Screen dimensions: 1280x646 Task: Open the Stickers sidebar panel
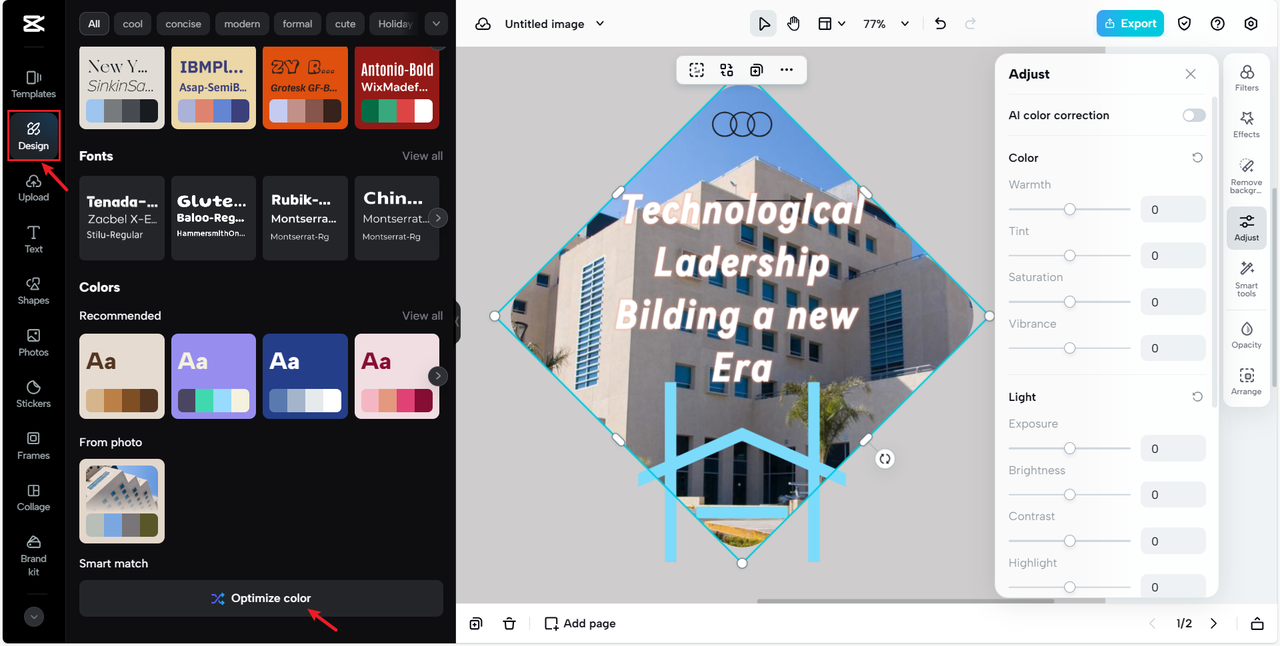(x=33, y=394)
